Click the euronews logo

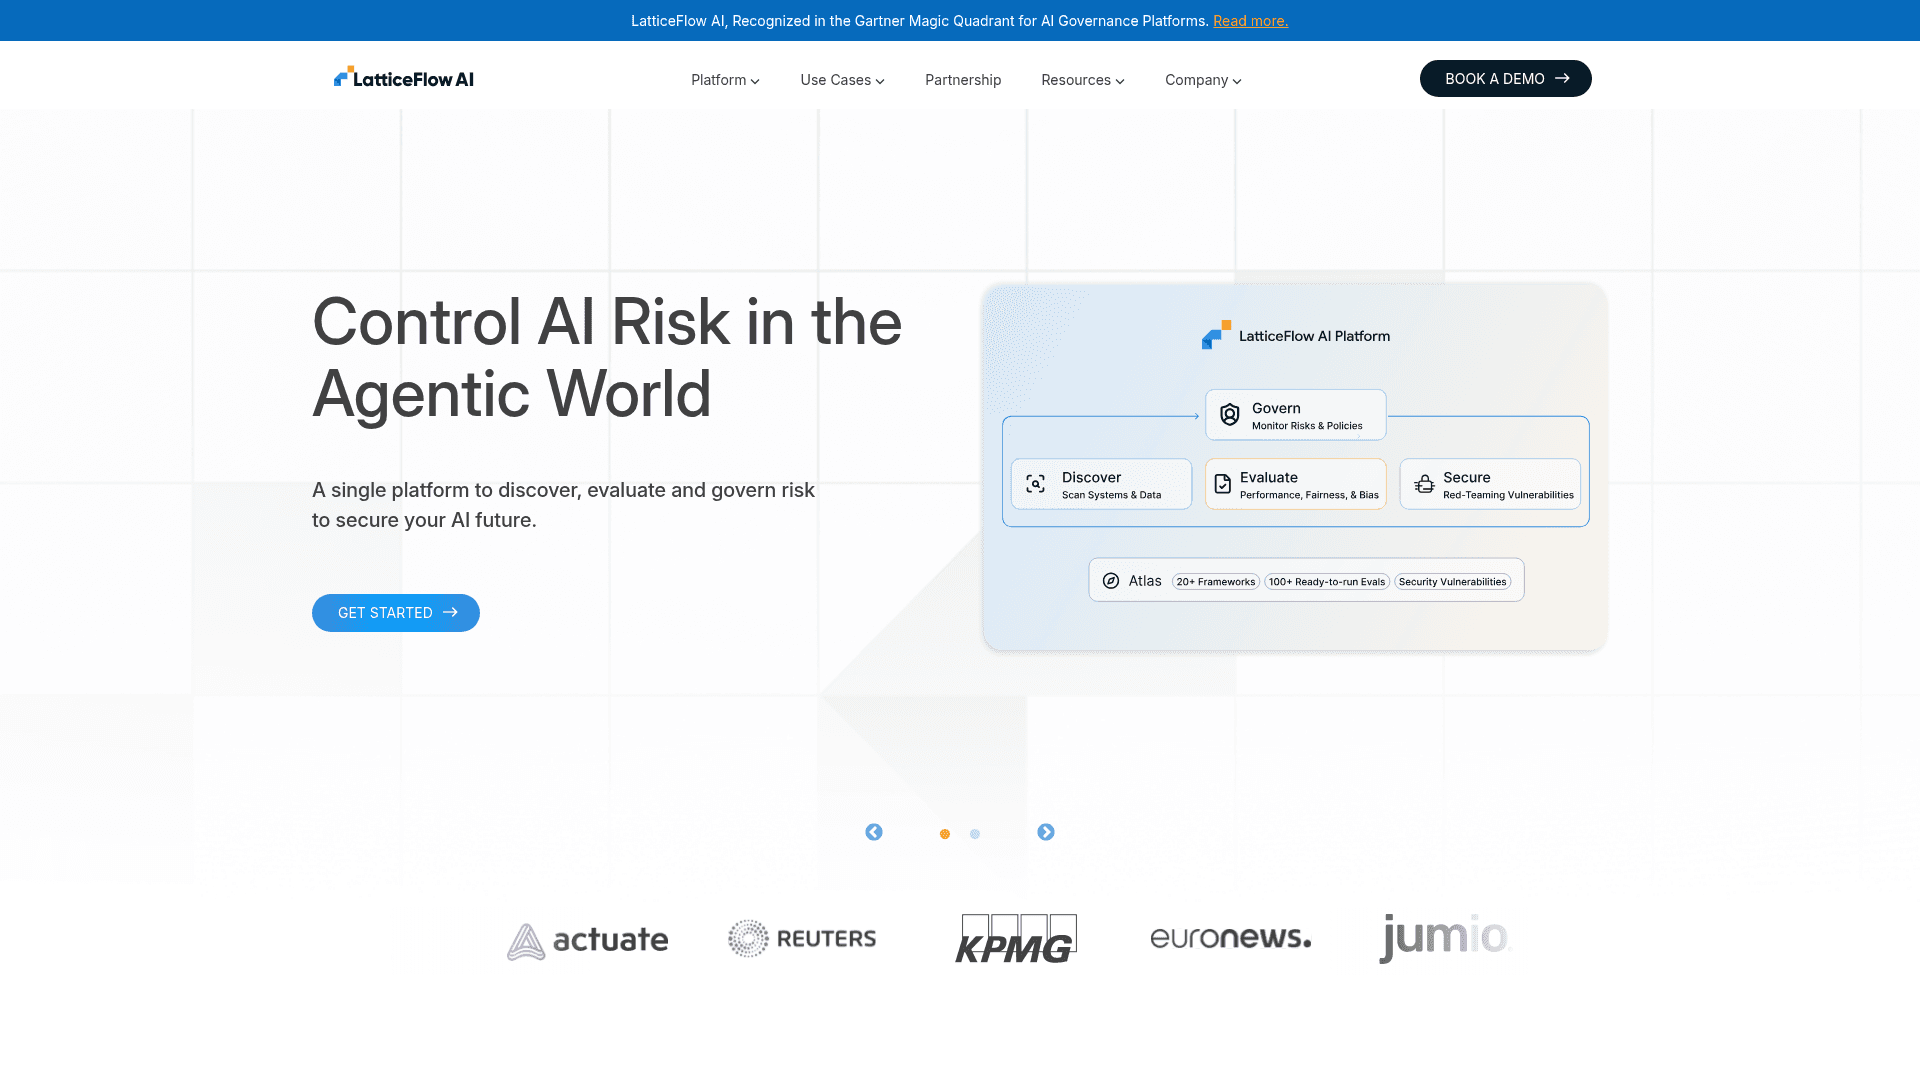(1231, 937)
